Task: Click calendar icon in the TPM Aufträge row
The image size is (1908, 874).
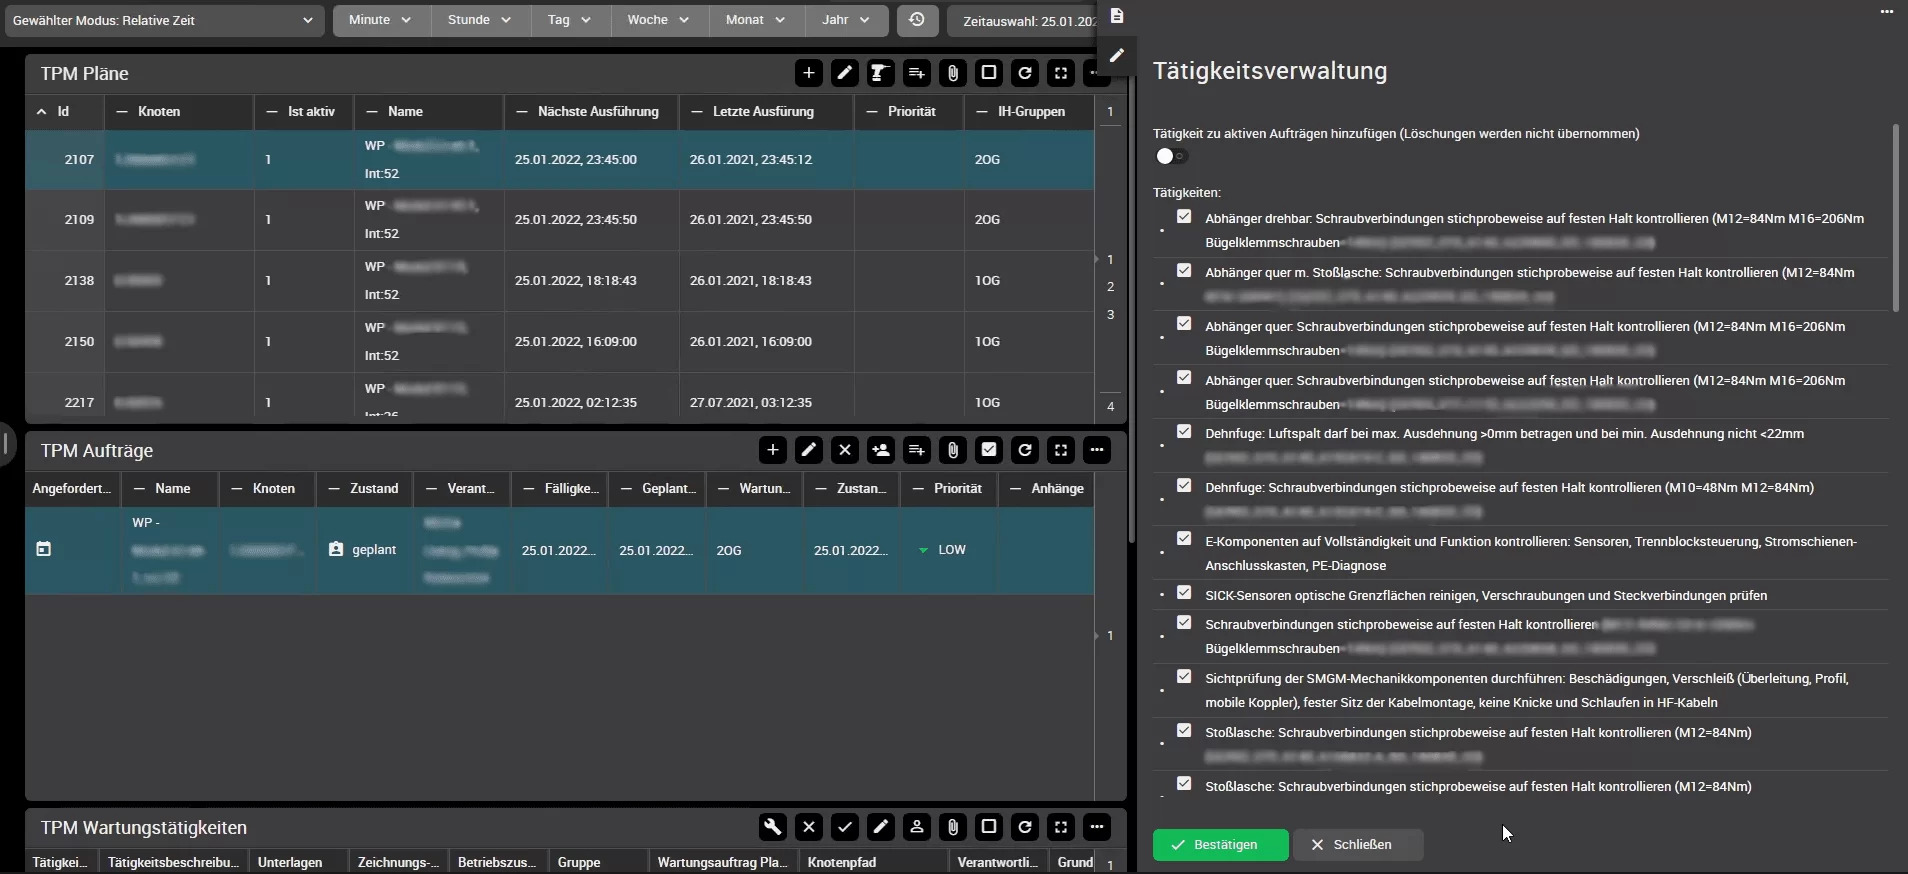Action: coord(44,549)
